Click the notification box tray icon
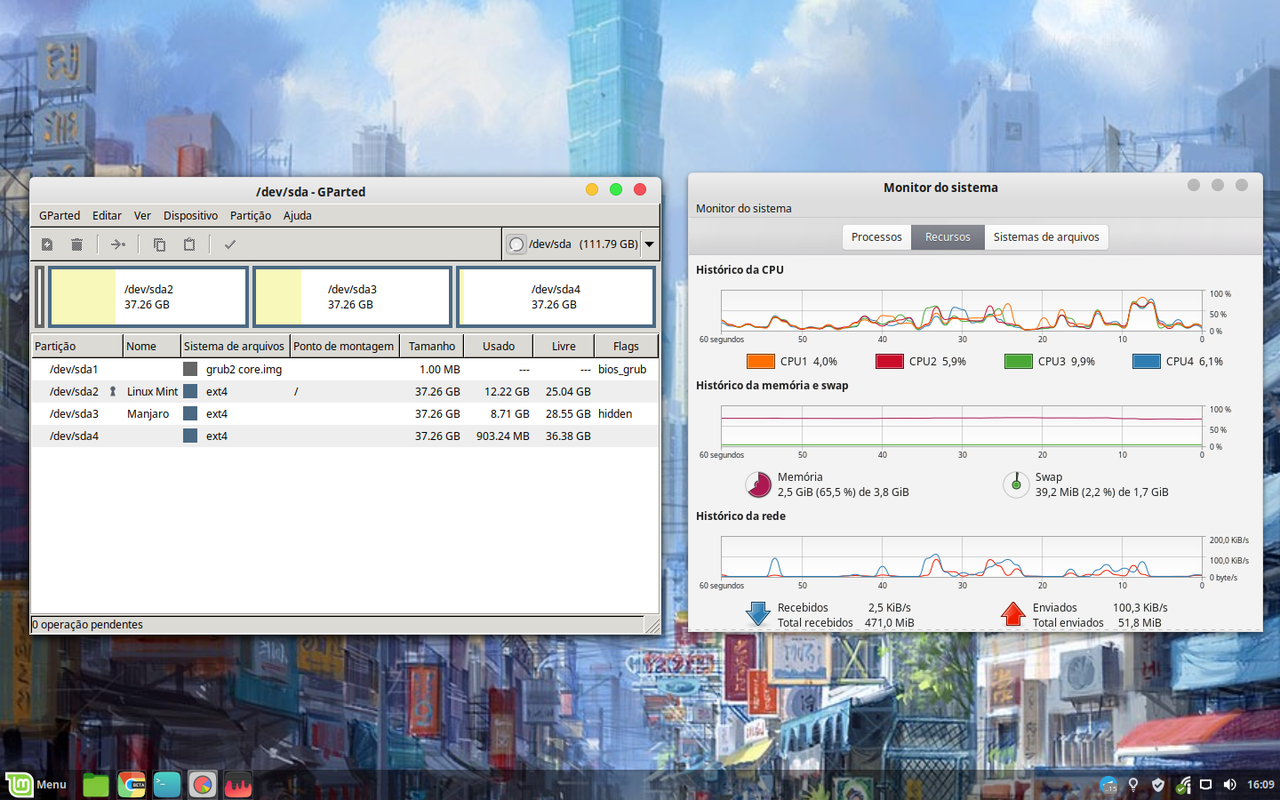This screenshot has height=800, width=1280. pos(1206,784)
